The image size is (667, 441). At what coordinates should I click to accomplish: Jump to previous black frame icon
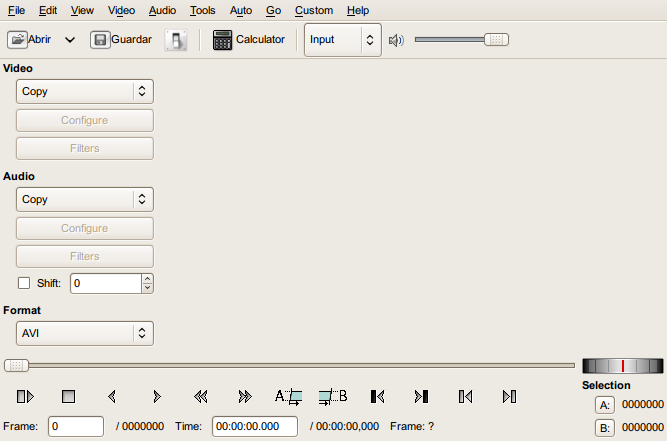[x=377, y=396]
